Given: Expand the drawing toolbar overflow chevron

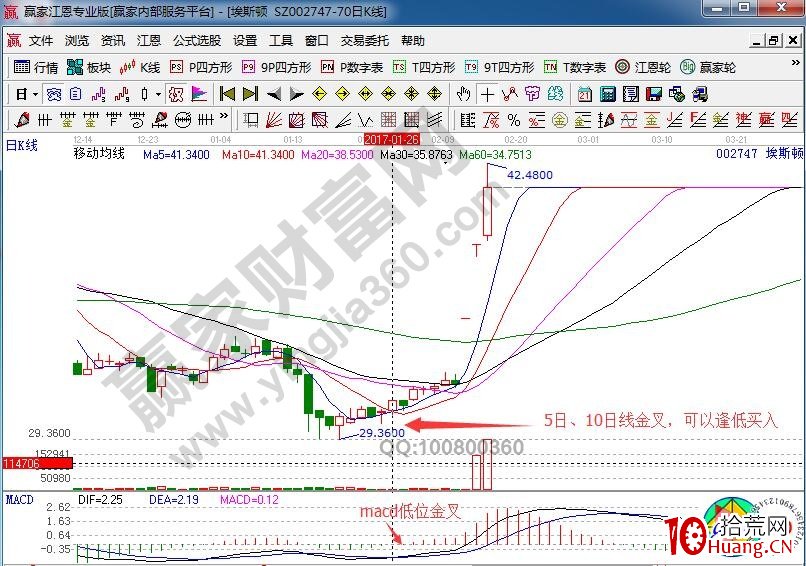Looking at the screenshot, I should tap(224, 116).
